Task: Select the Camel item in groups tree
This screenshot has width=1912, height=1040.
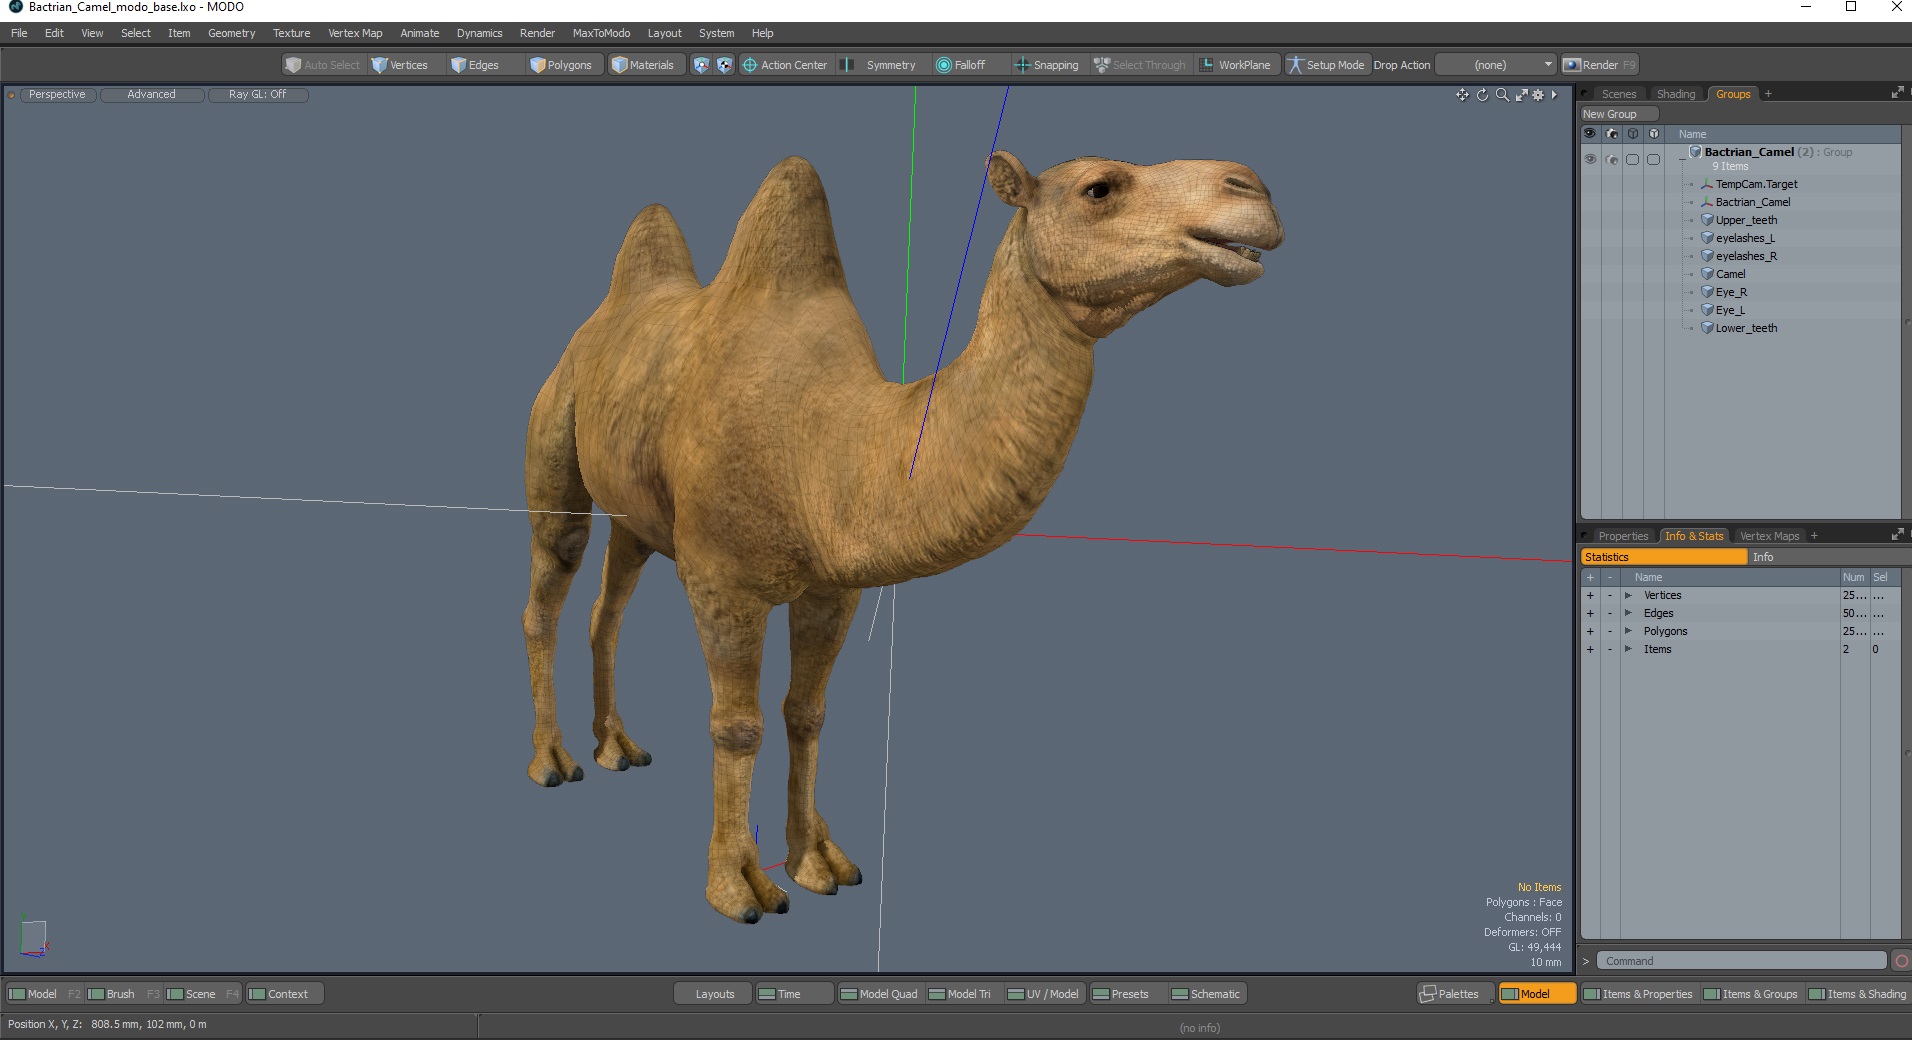Action: (x=1730, y=274)
